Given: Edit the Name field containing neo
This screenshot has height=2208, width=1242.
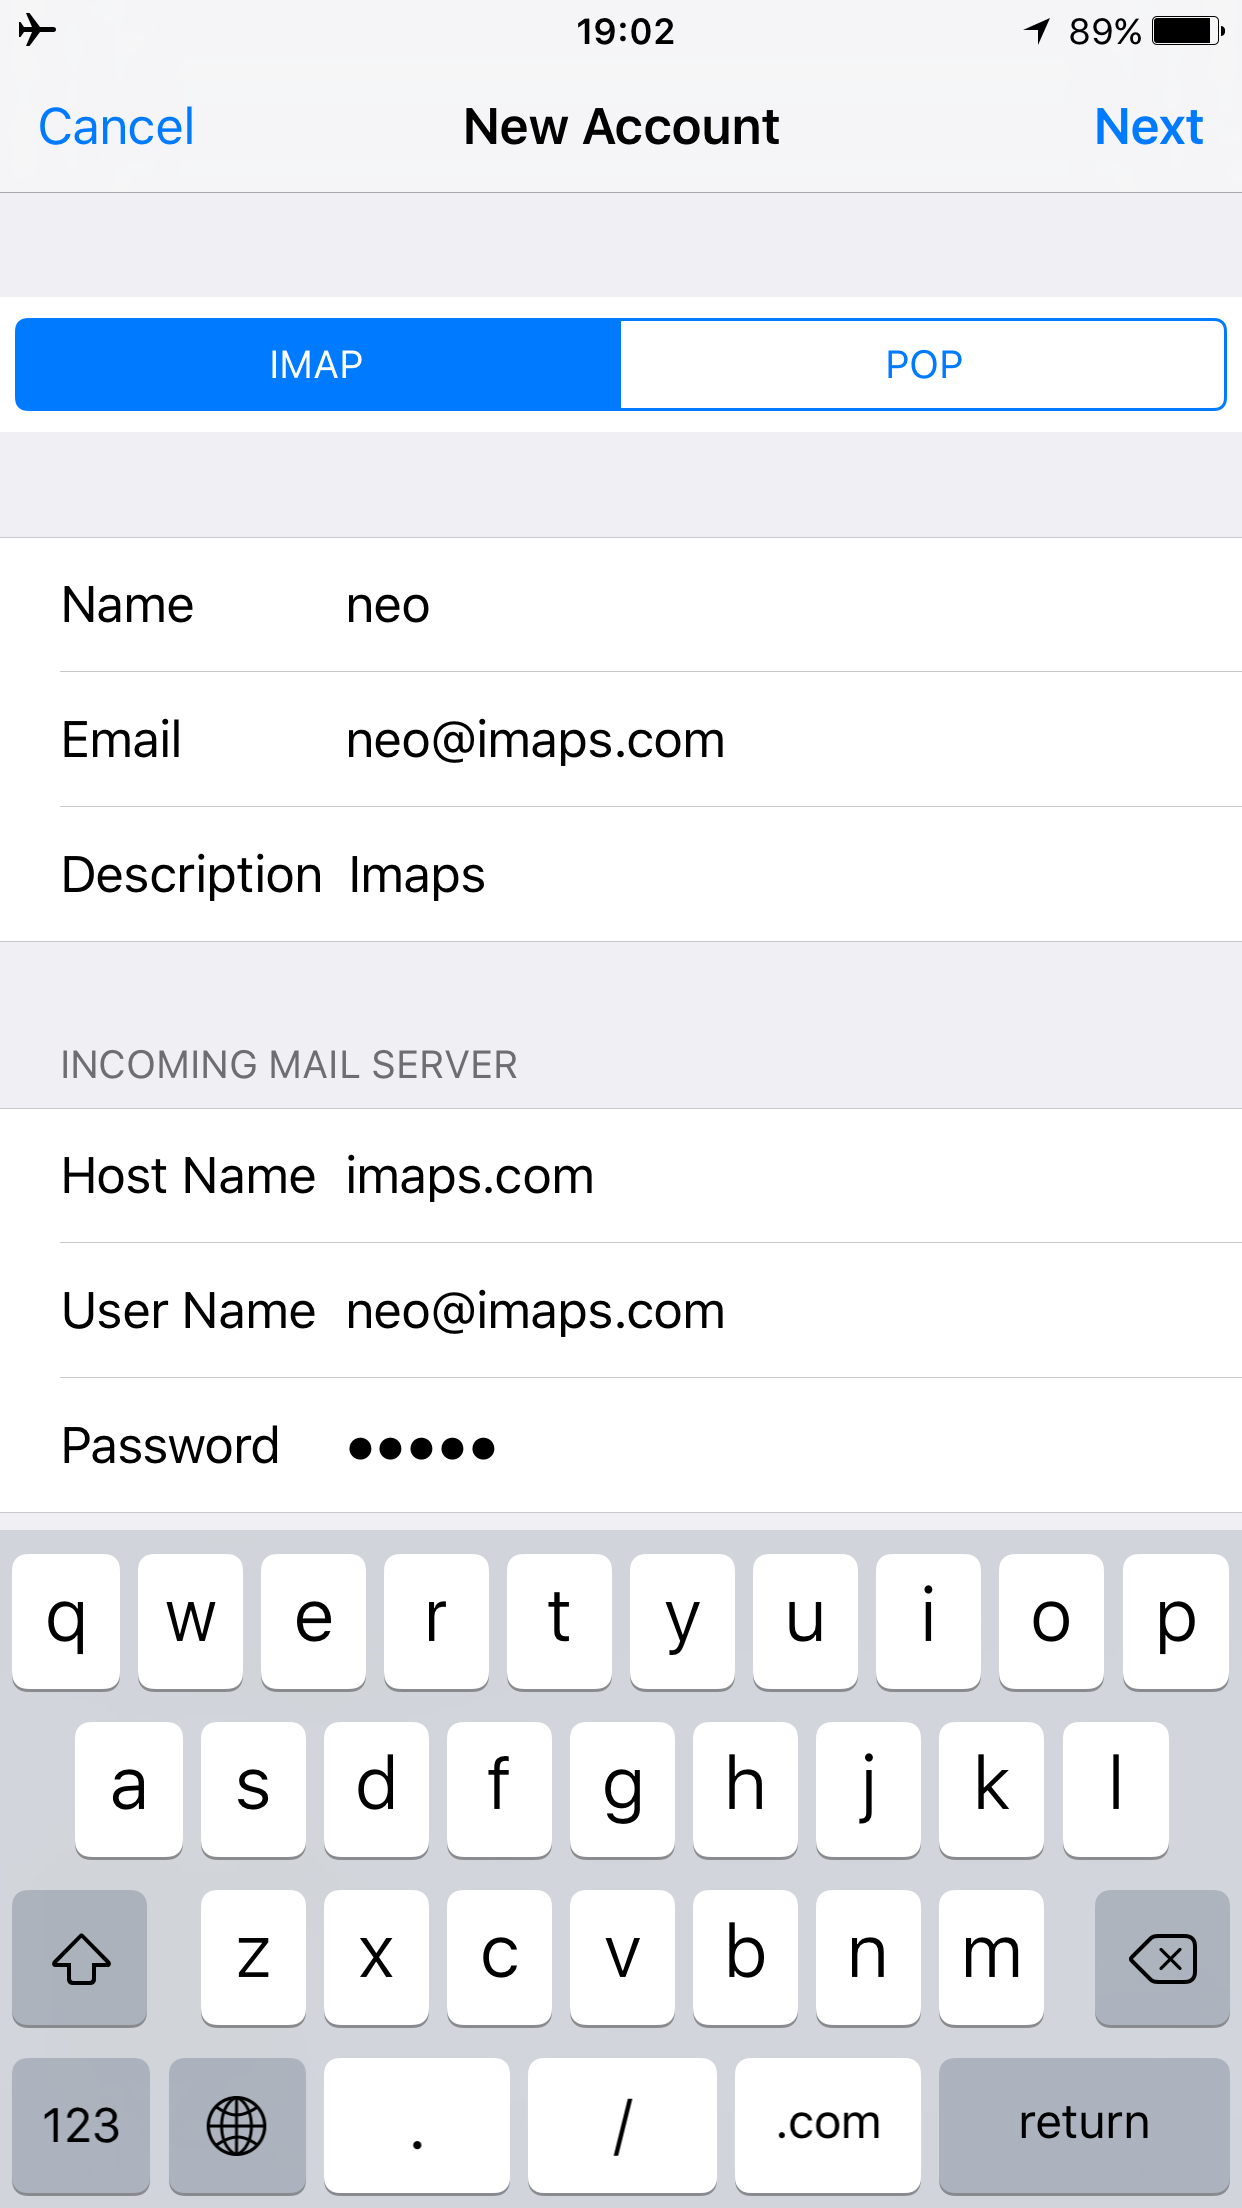Looking at the screenshot, I should point(621,605).
